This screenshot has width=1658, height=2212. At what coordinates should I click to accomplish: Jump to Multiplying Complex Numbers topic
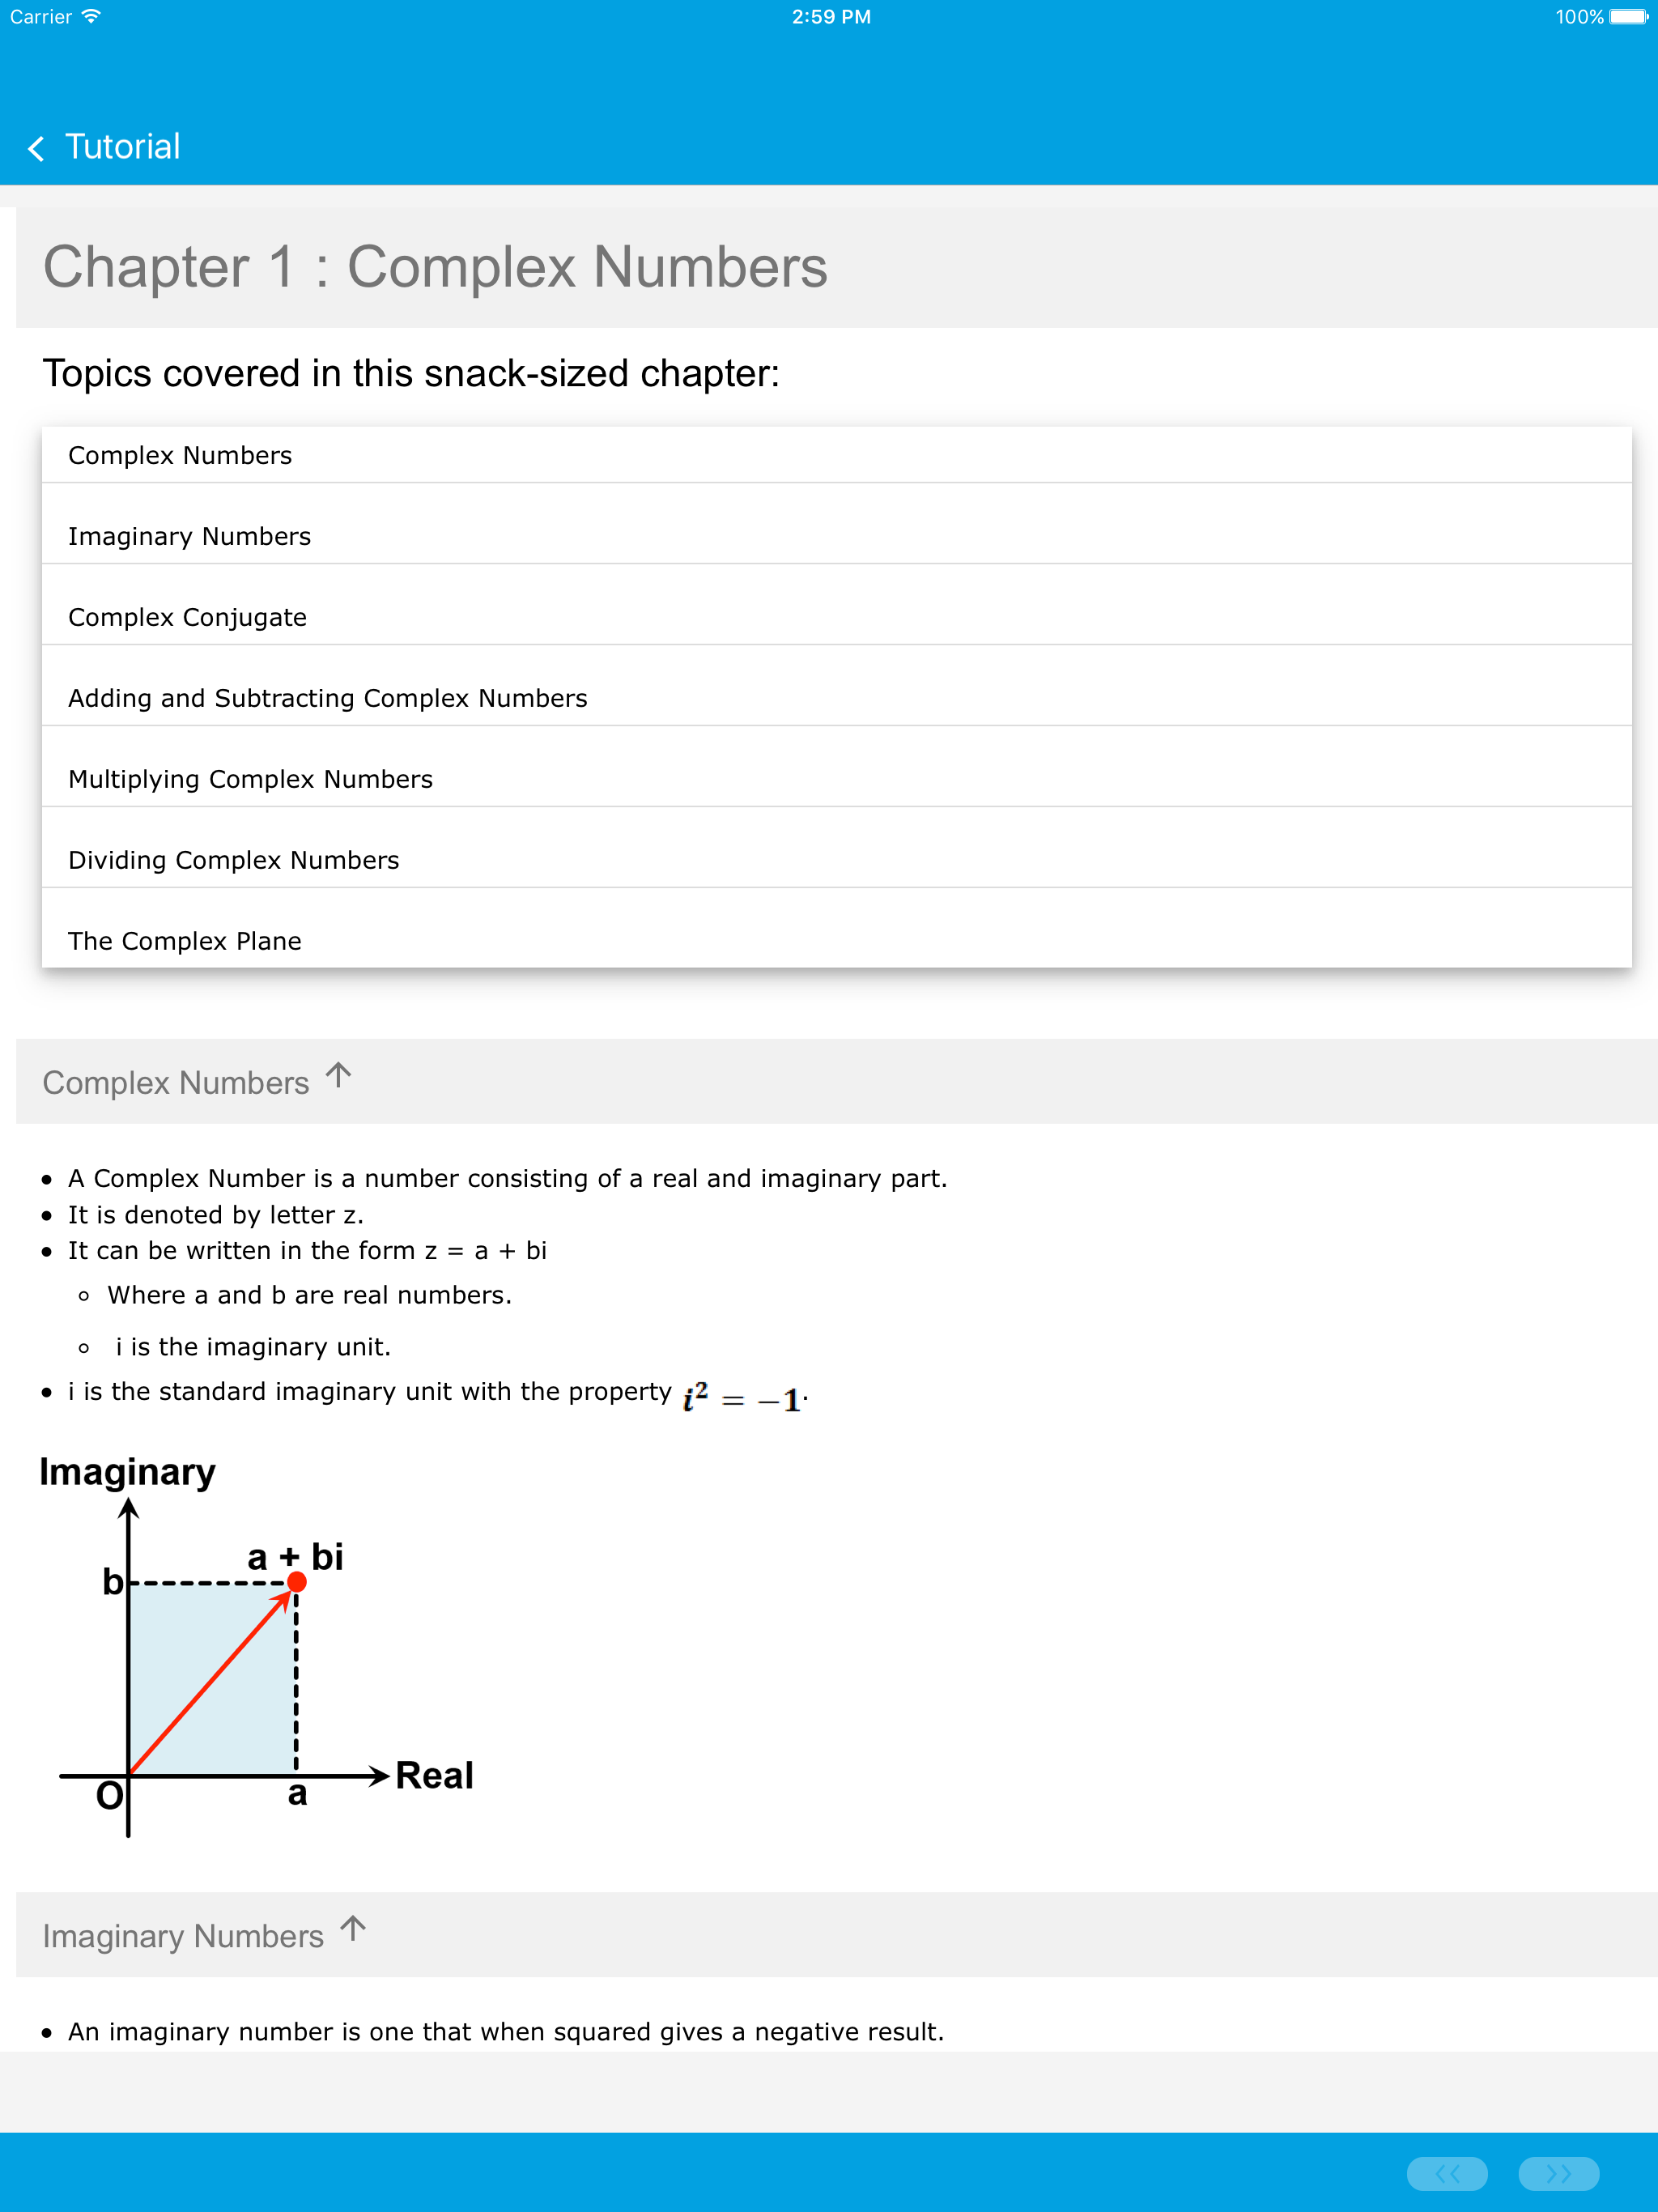coord(250,780)
